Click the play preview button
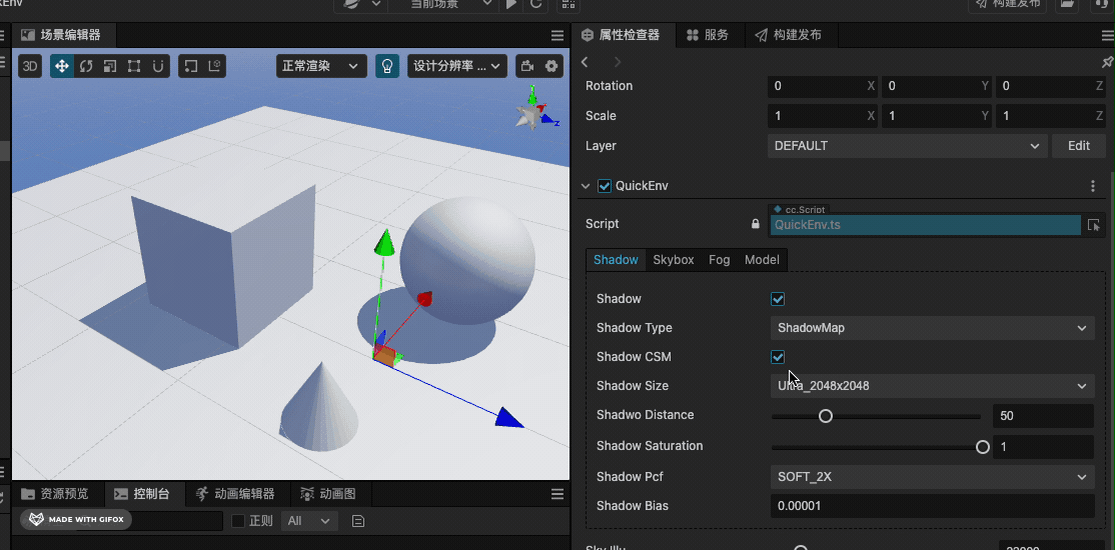 [511, 4]
